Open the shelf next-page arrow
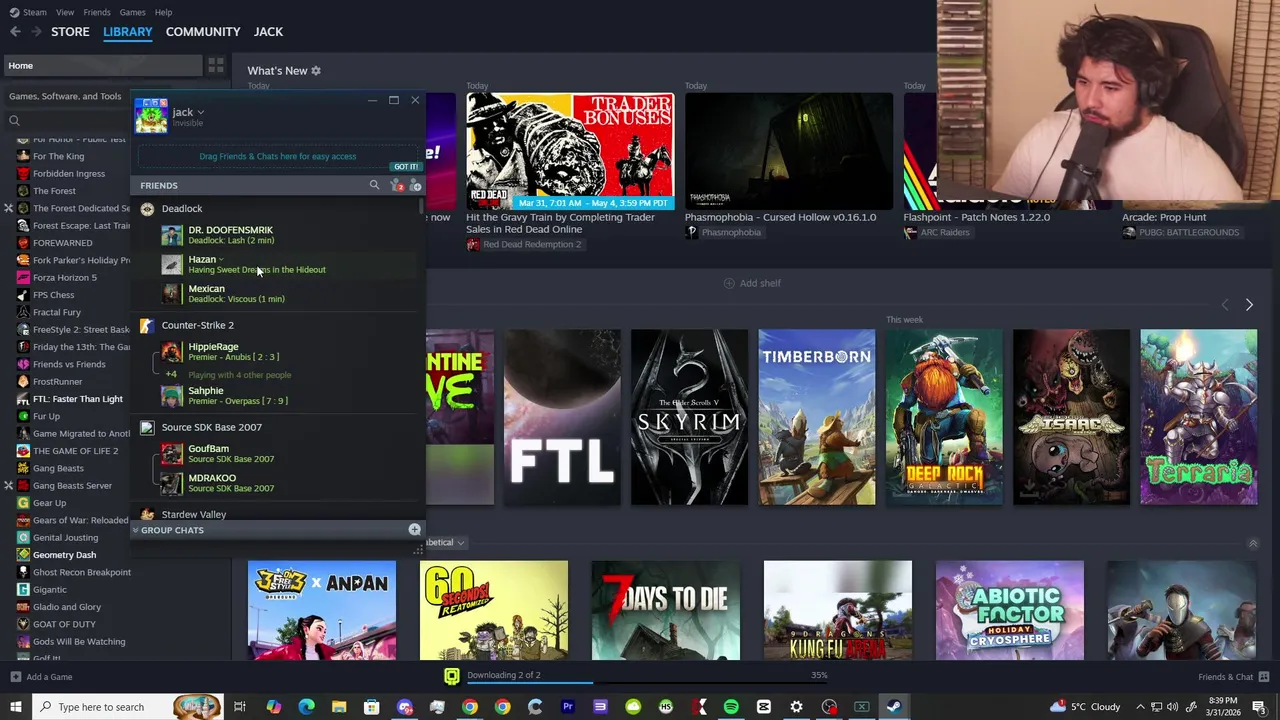Image resolution: width=1280 pixels, height=720 pixels. 1249,304
